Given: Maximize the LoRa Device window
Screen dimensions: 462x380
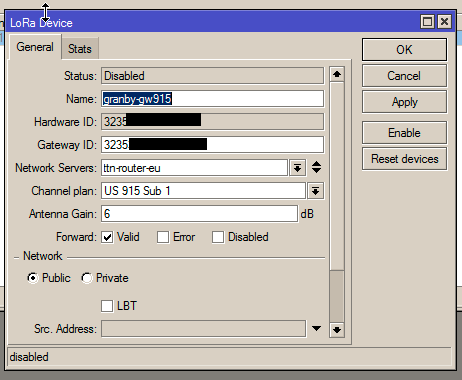Looking at the screenshot, I should pos(427,22).
